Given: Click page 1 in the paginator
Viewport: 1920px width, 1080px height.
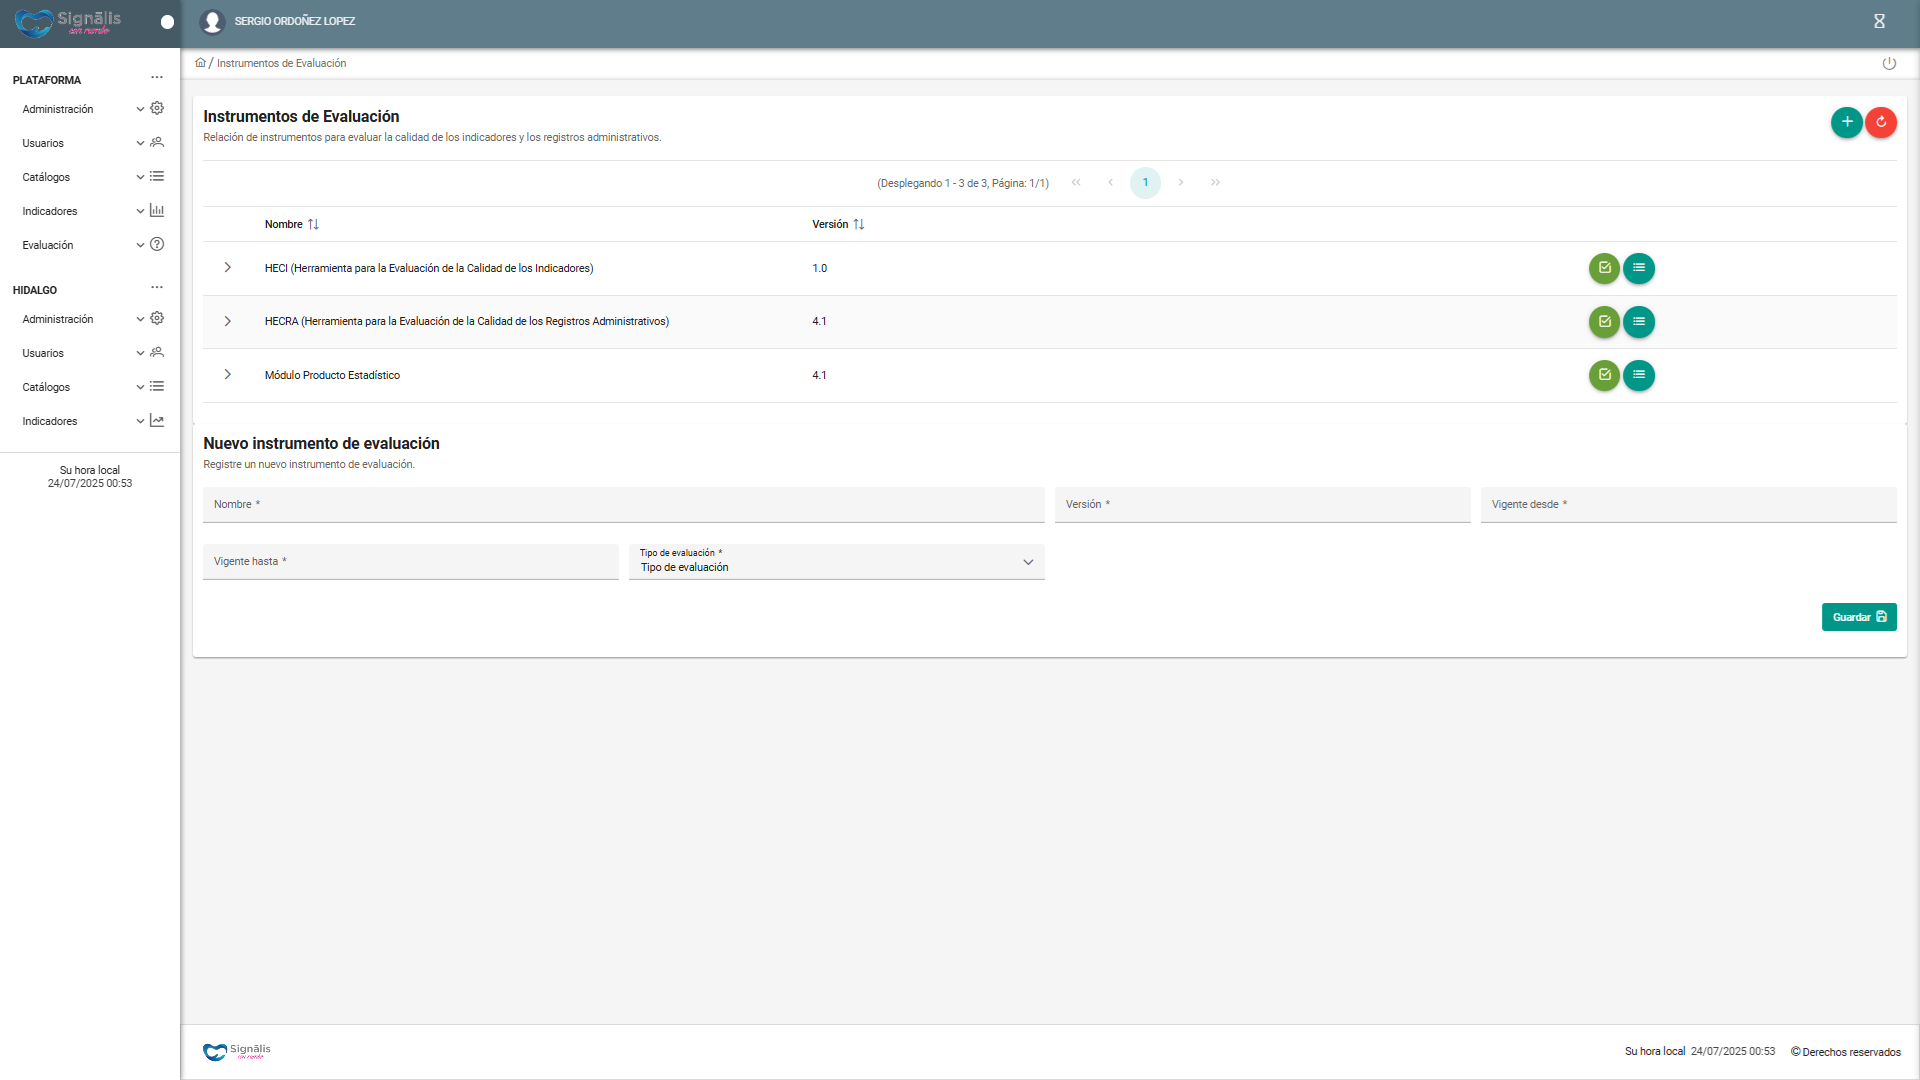Looking at the screenshot, I should [1145, 183].
